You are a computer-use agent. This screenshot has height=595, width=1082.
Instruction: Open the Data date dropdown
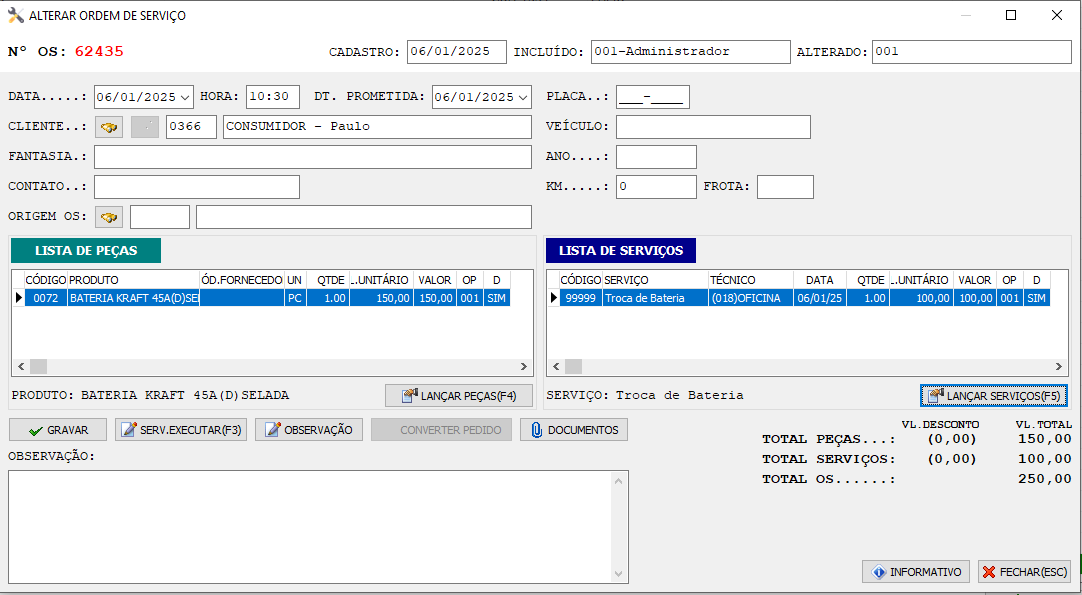coord(185,97)
